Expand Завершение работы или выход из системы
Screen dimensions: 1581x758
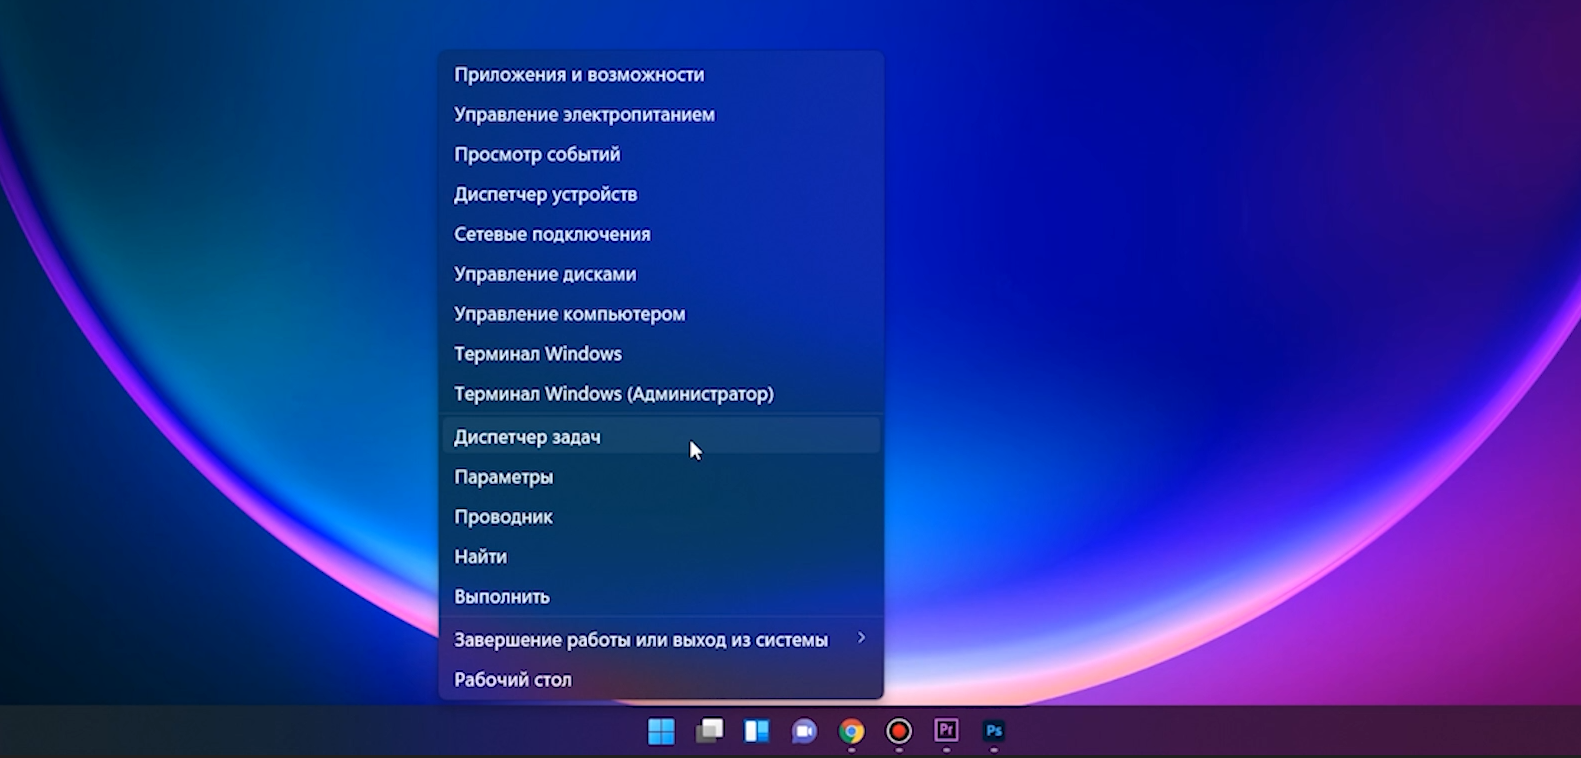pyautogui.click(x=661, y=640)
